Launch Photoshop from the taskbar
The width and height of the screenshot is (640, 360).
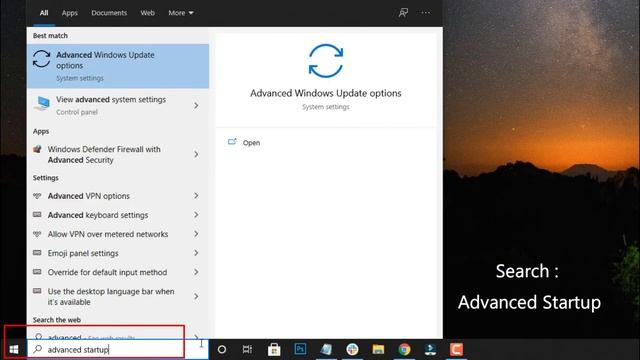[x=300, y=349]
